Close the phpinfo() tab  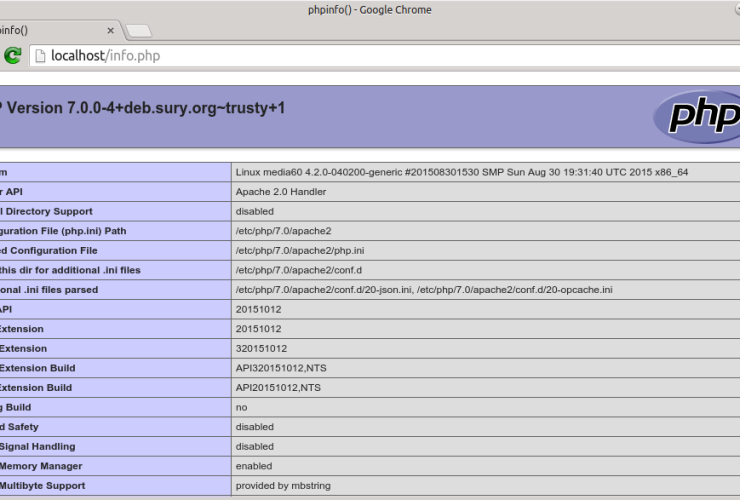click(x=110, y=30)
